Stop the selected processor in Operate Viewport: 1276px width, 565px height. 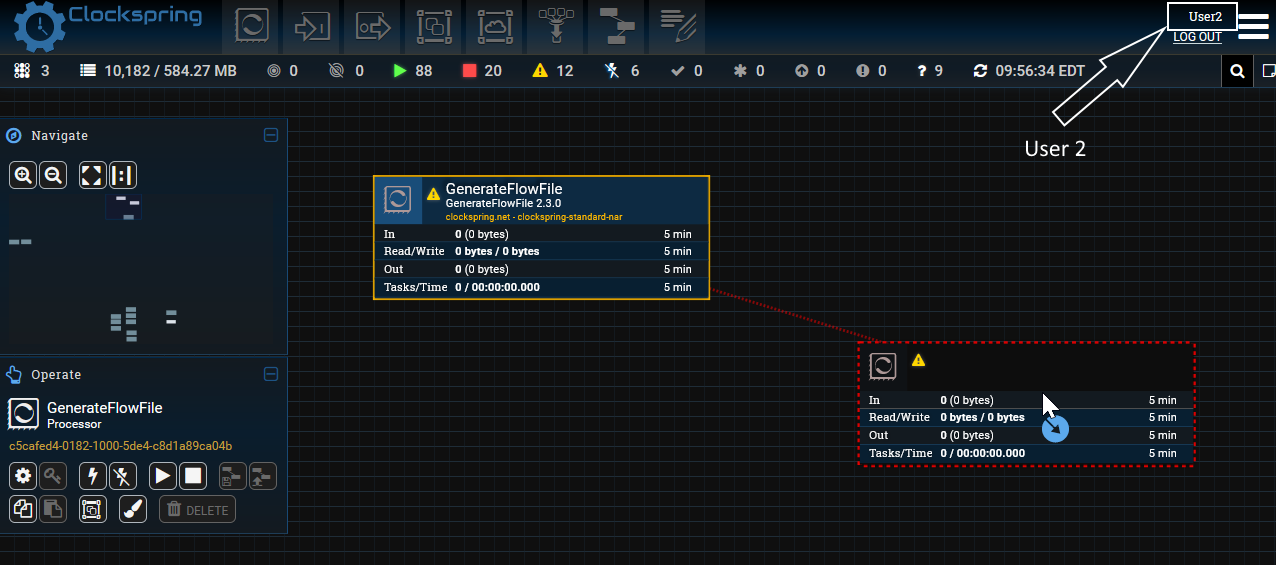point(193,476)
